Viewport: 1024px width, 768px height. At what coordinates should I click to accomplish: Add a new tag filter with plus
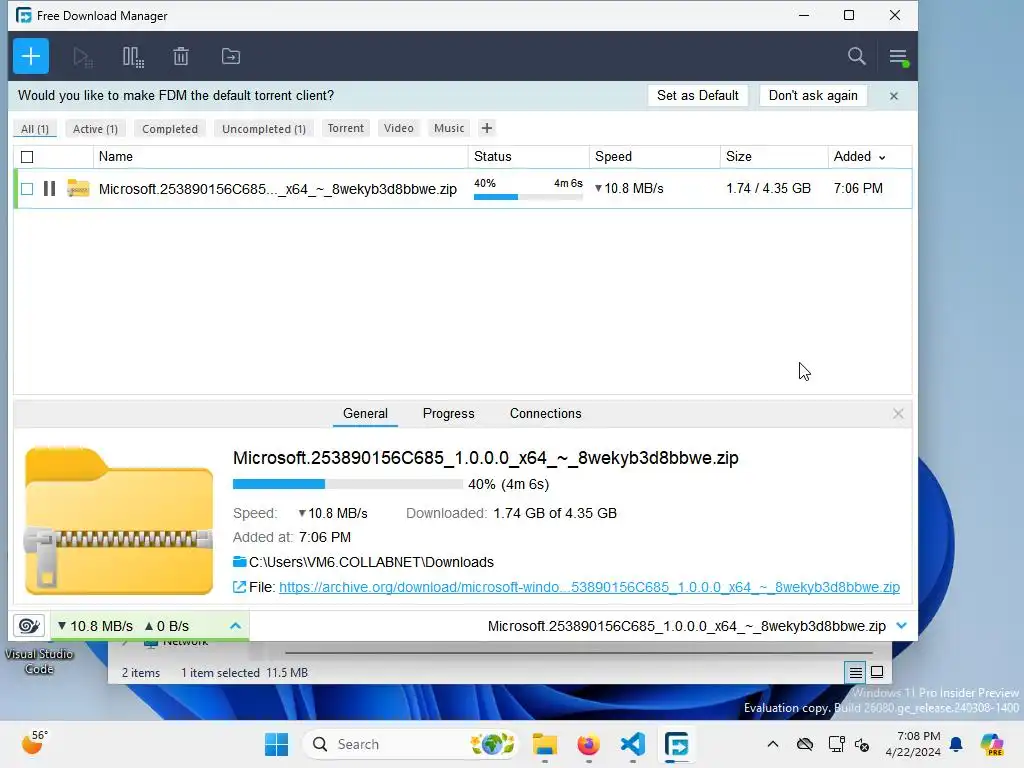(x=487, y=128)
